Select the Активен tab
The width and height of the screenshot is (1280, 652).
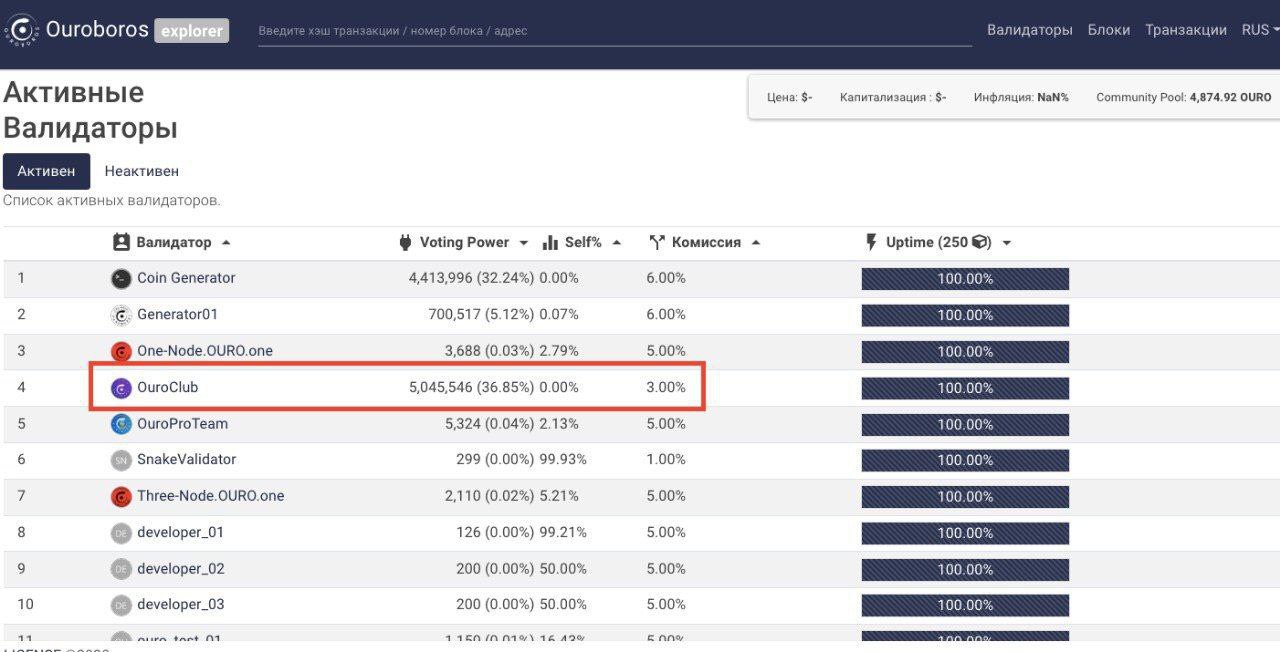point(46,171)
